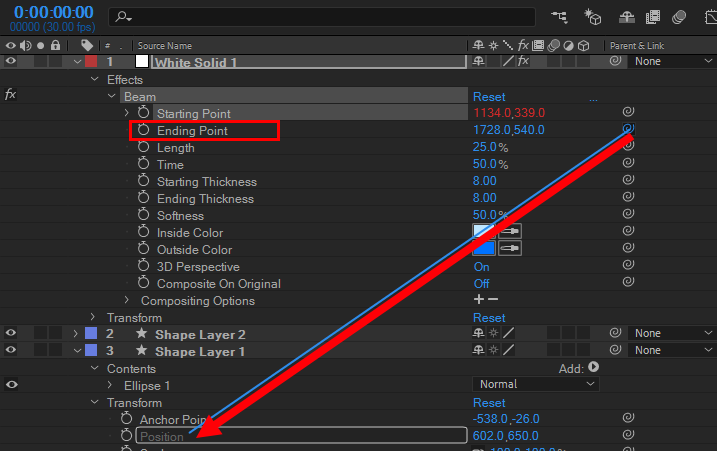
Task: Click Reset for White Solid 1 Transform
Action: (489, 318)
